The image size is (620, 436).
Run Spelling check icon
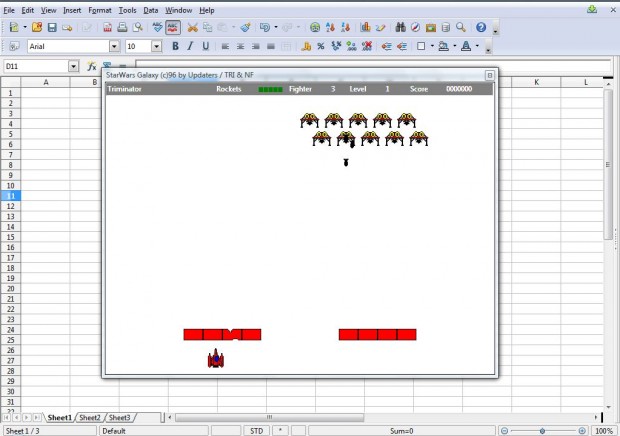tap(157, 27)
